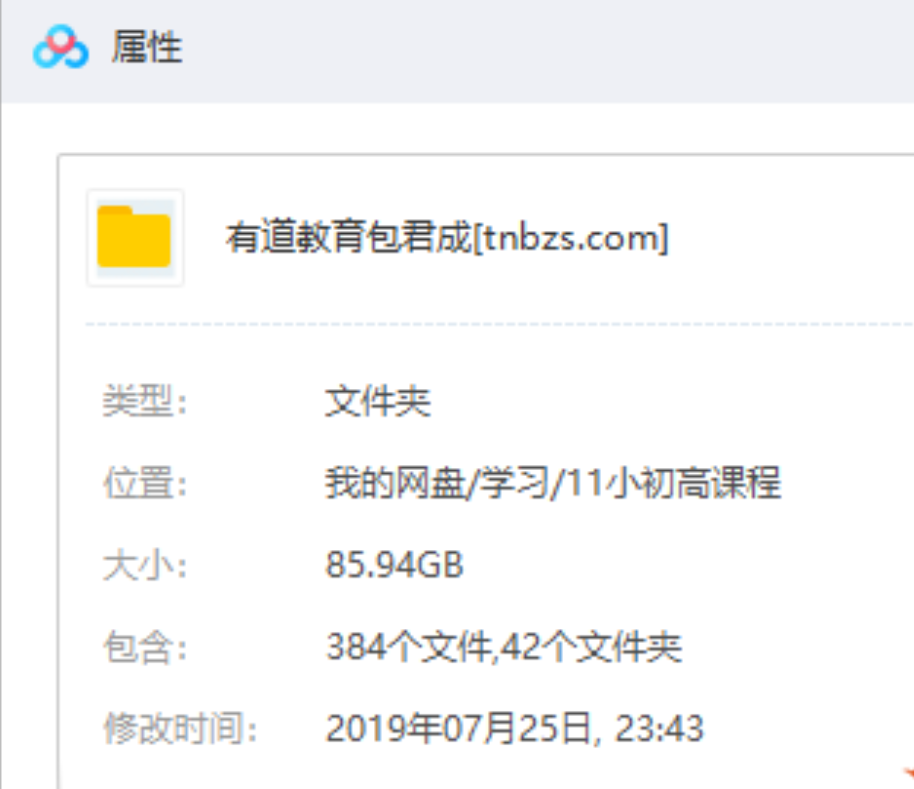Viewport: 914px width, 789px height.
Task: Click the empty title bar beside 属性
Action: point(548,50)
